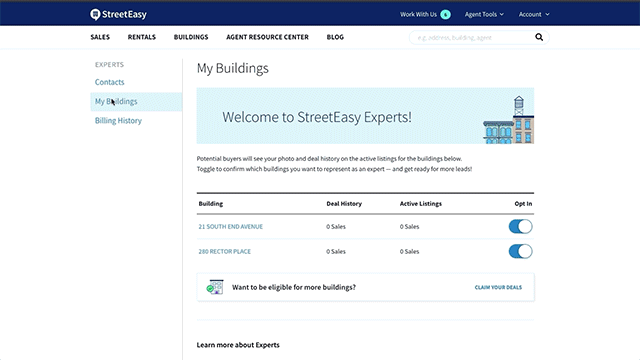Click the search magnifier icon
The image size is (640, 360).
539,37
